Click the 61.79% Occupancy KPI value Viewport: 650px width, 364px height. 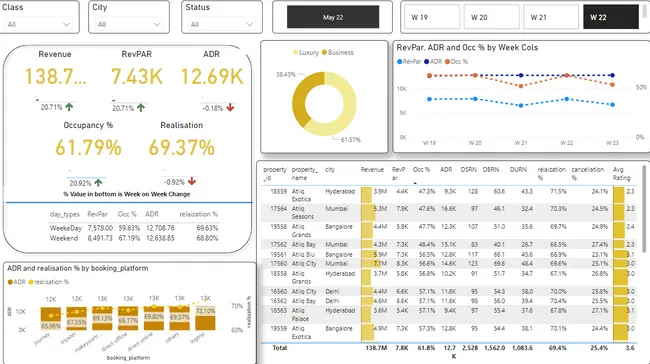click(x=88, y=148)
